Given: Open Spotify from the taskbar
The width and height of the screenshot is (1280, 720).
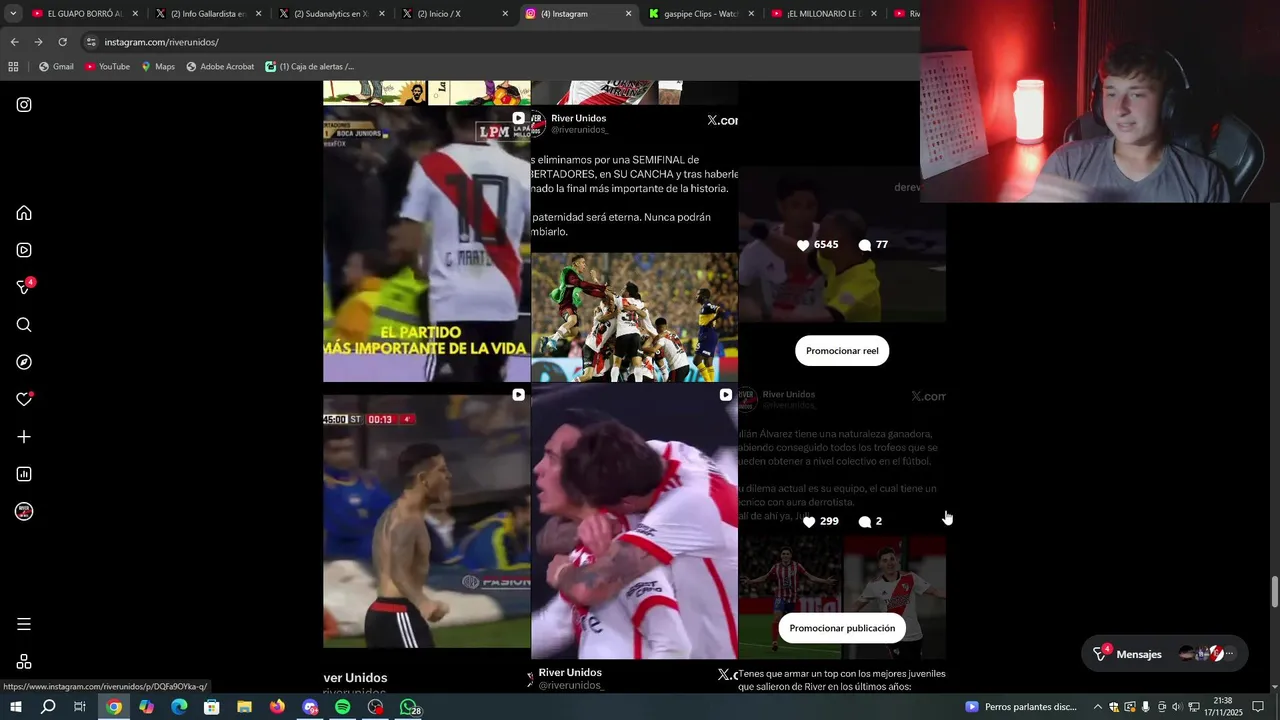Looking at the screenshot, I should point(342,707).
